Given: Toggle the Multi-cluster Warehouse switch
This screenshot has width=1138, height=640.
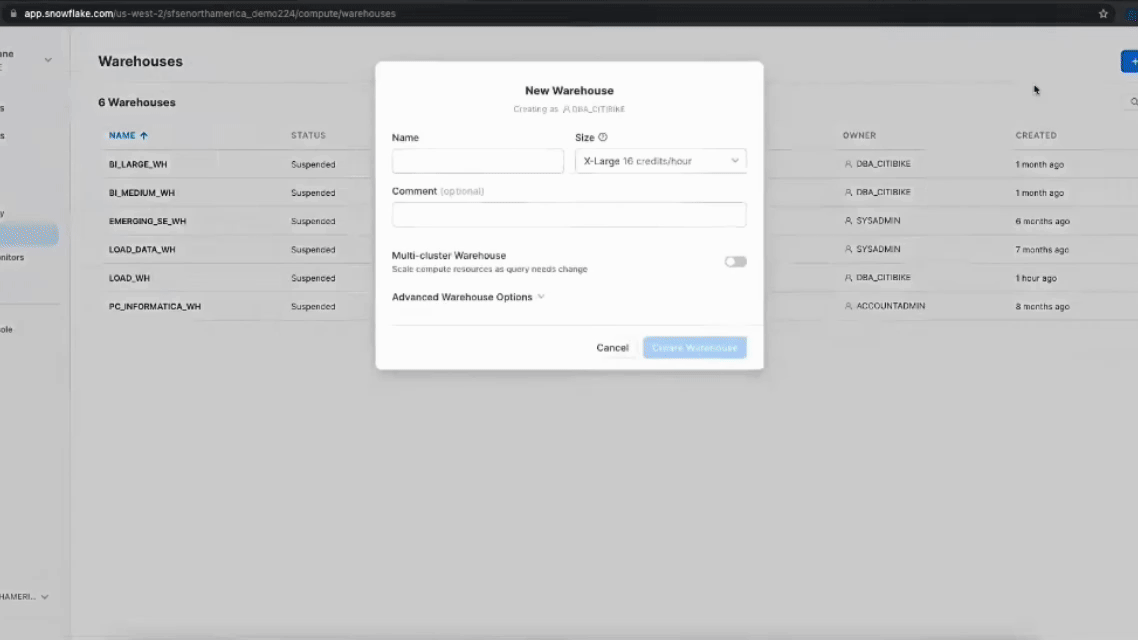Looking at the screenshot, I should 735,262.
